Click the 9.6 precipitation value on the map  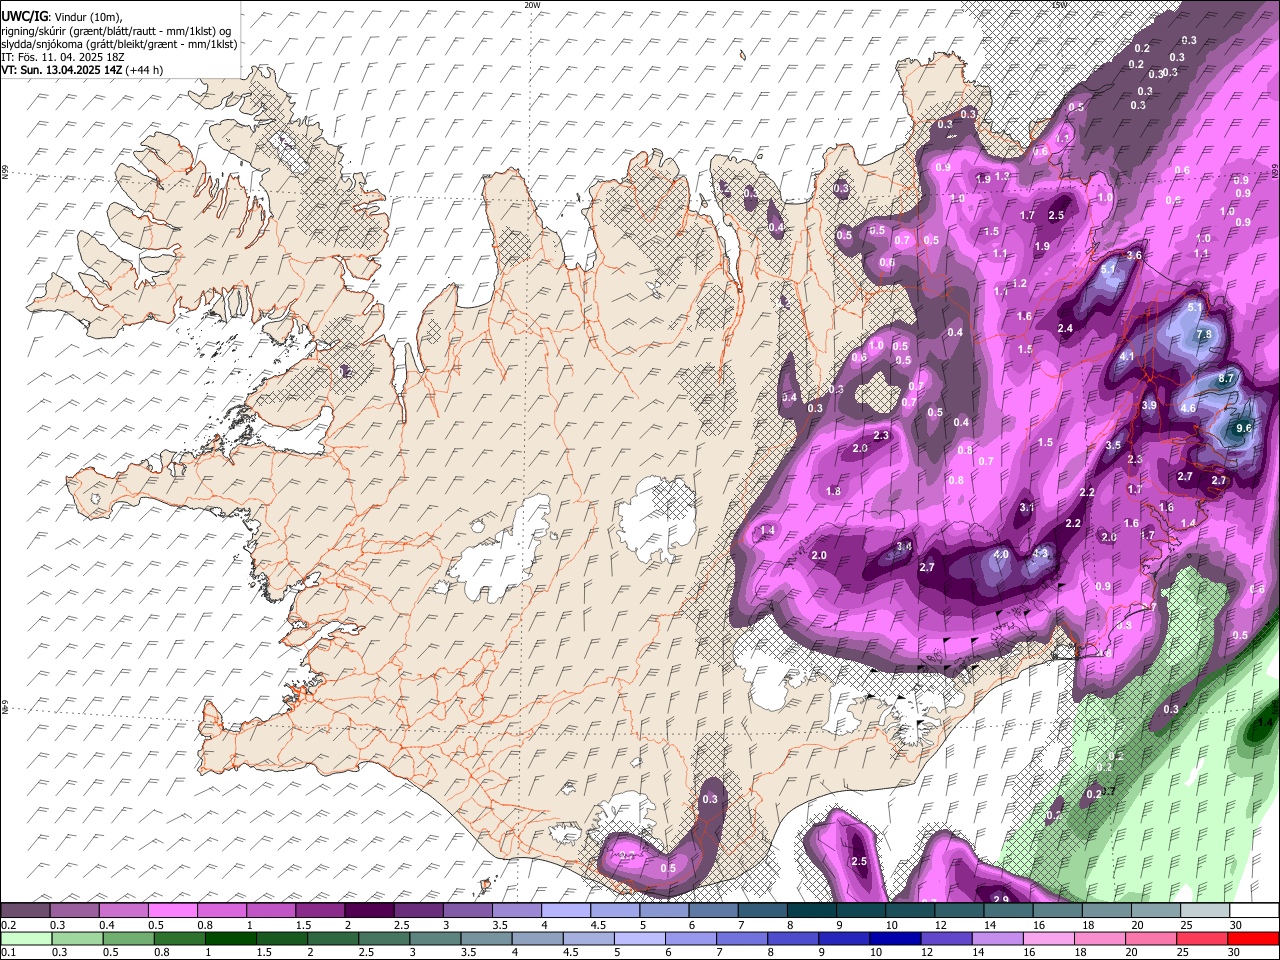[1244, 428]
